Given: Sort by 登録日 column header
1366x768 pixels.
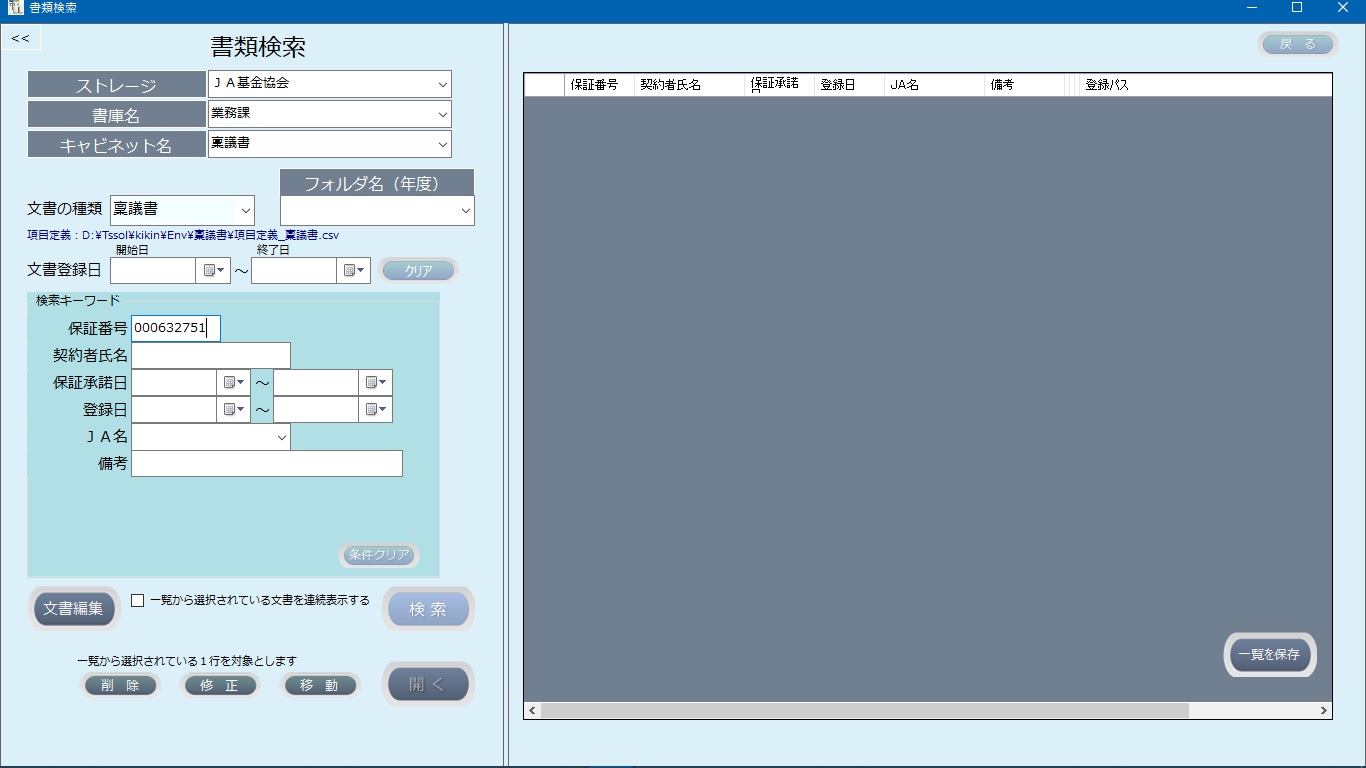Looking at the screenshot, I should (849, 85).
